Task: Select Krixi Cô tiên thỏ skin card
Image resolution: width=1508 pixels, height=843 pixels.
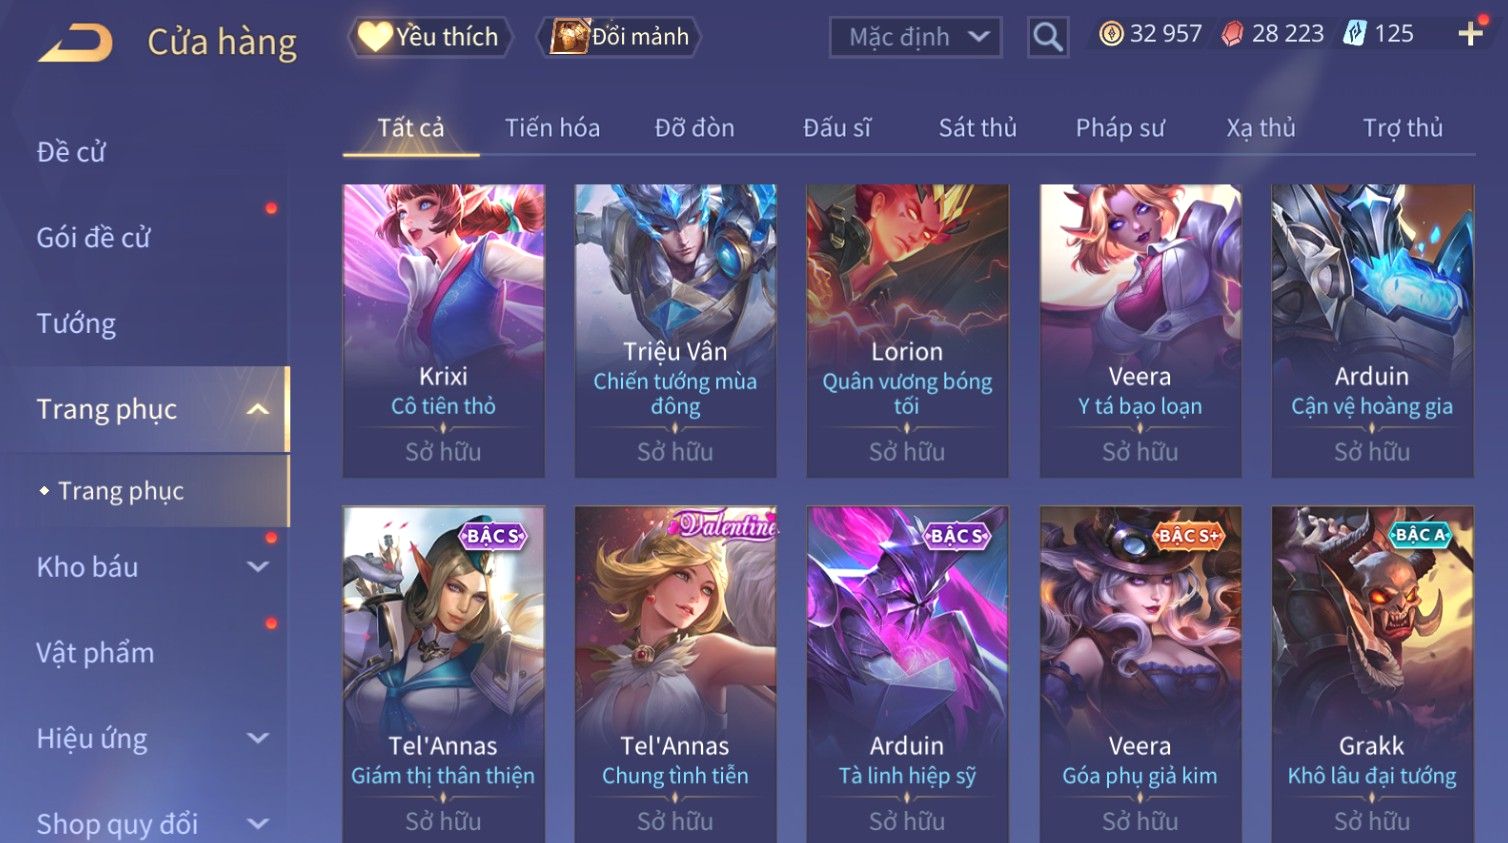Action: (x=444, y=330)
